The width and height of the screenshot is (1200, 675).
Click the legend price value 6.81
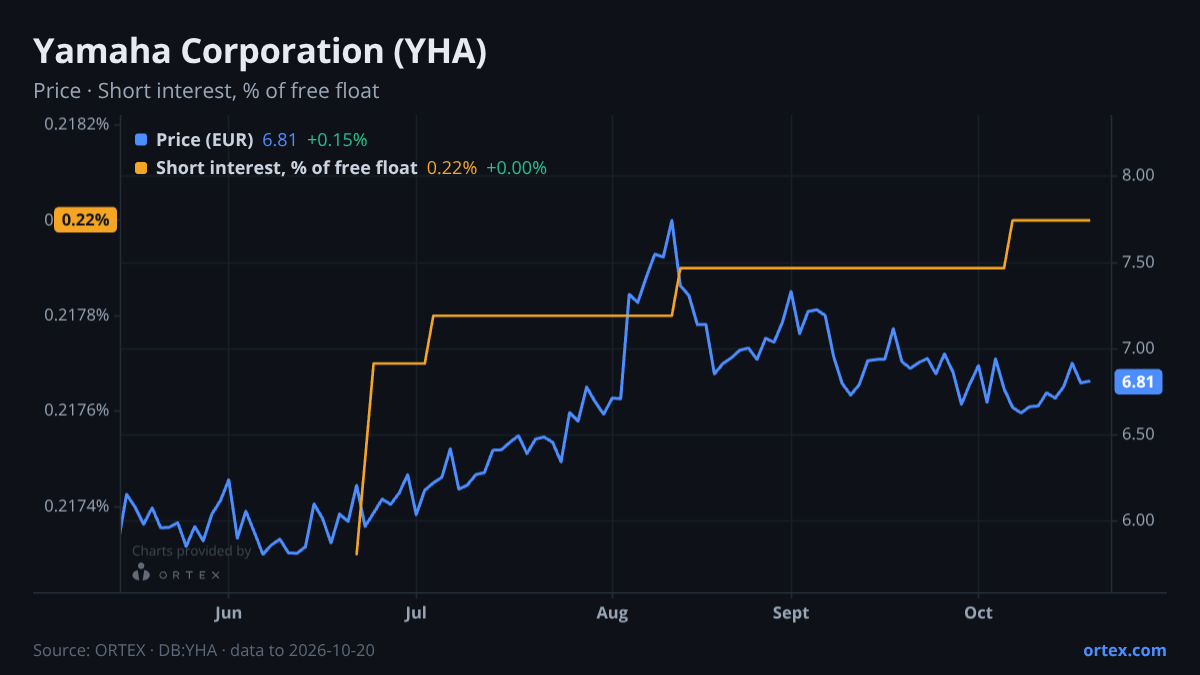(x=279, y=140)
